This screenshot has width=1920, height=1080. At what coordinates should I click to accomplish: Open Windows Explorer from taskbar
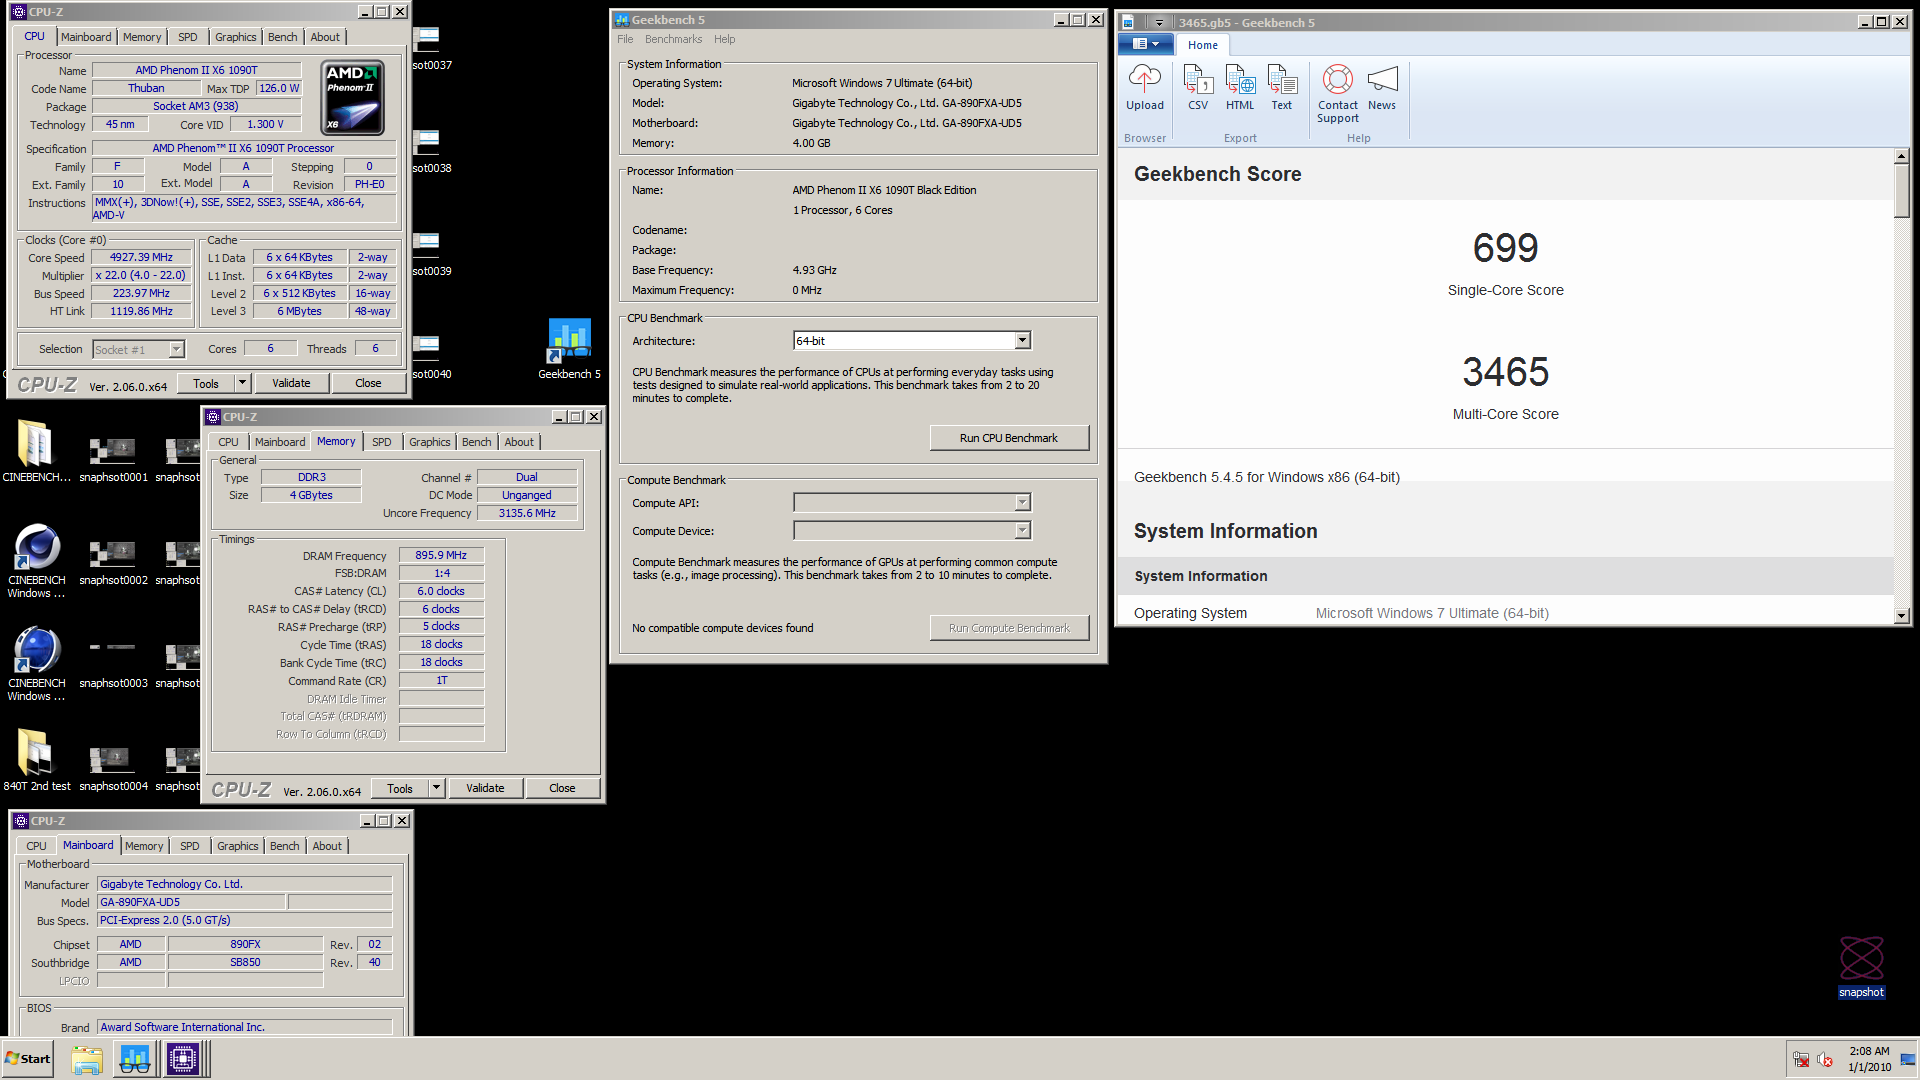[87, 1059]
